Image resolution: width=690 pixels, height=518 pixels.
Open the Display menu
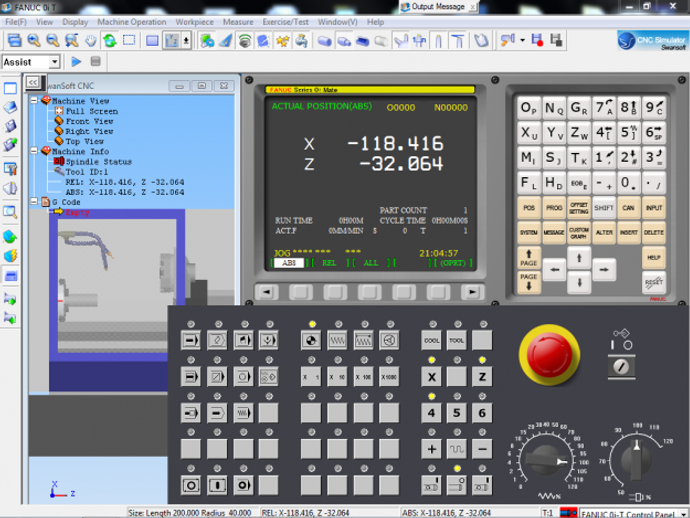(75, 22)
